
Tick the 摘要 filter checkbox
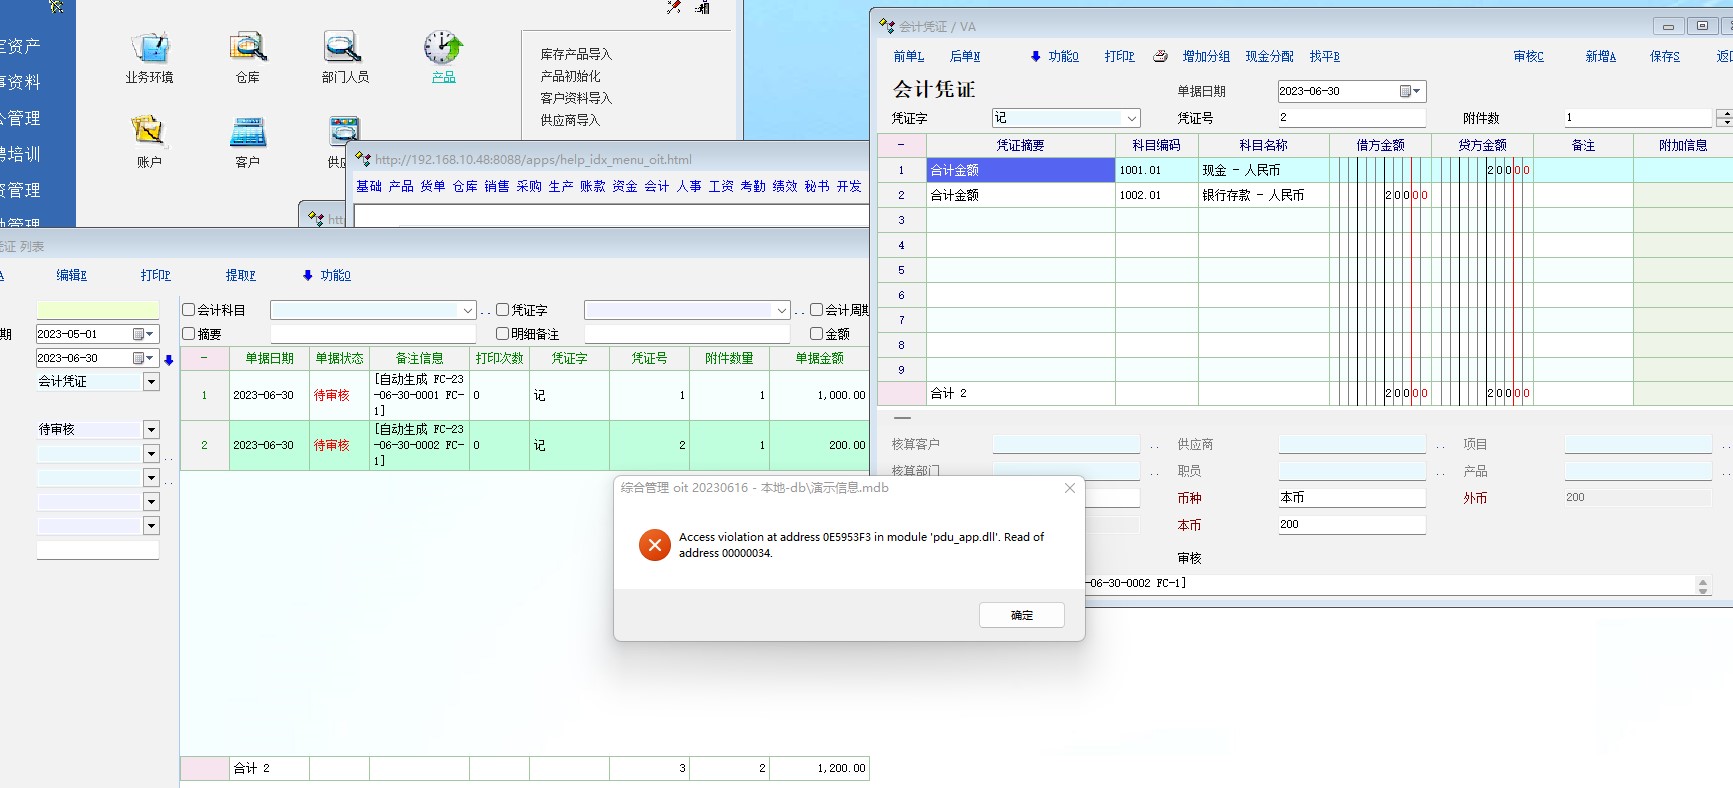point(189,334)
